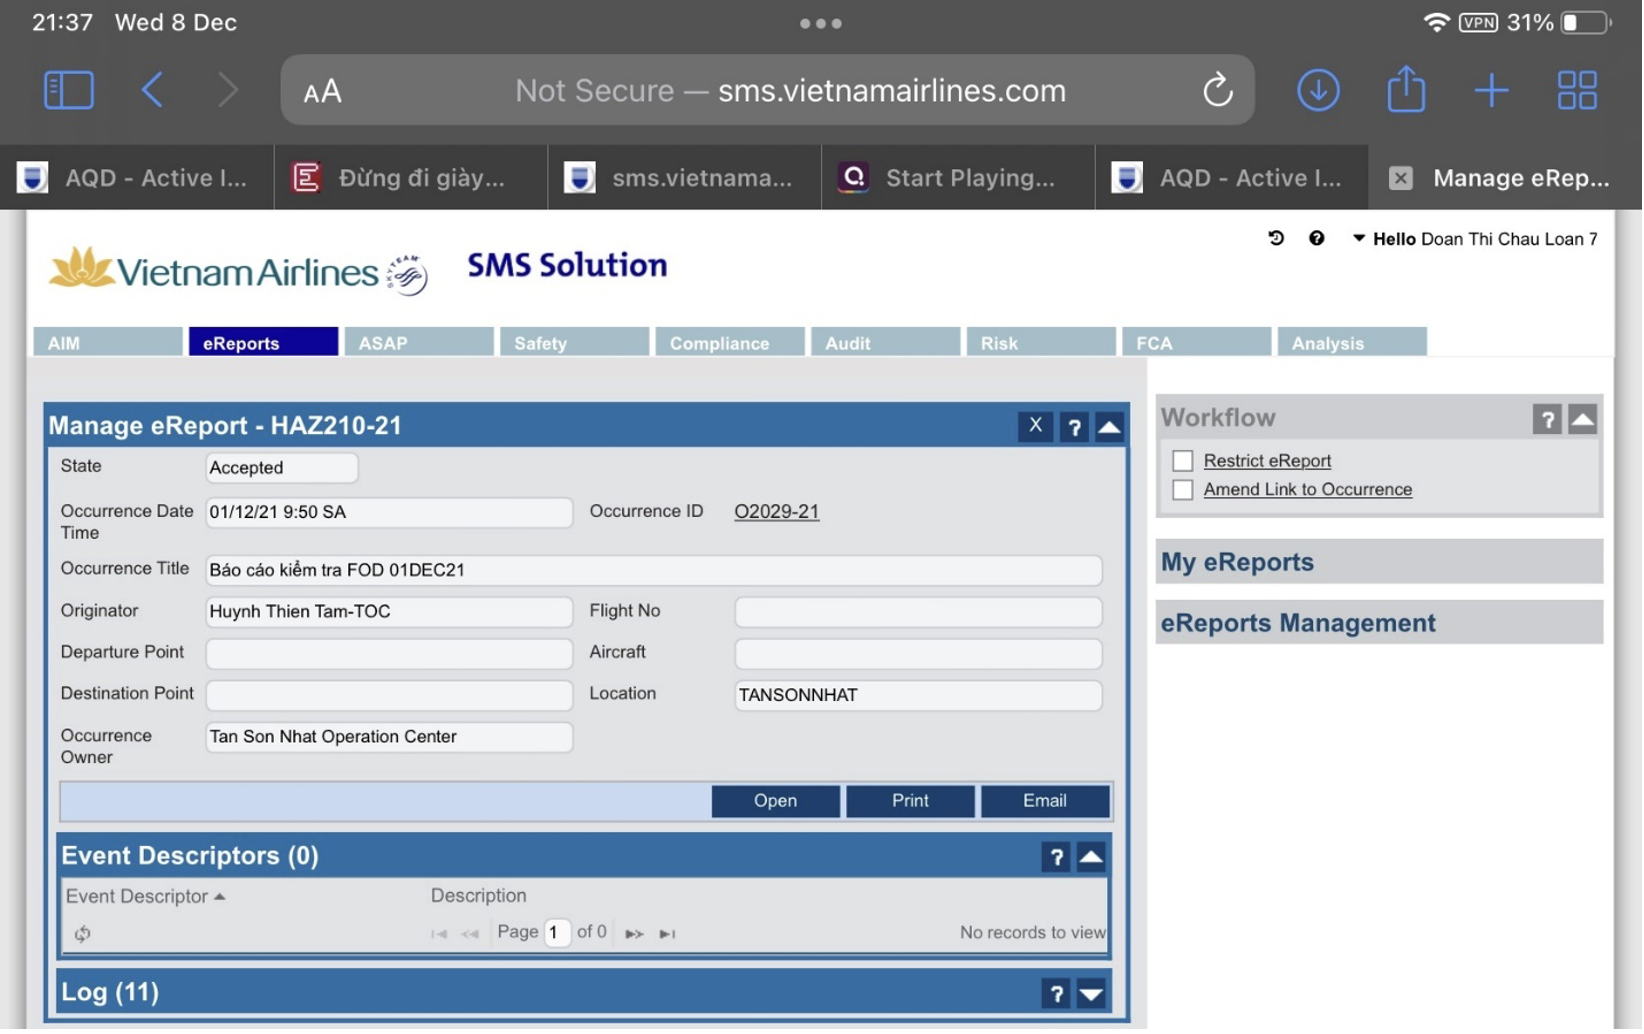Toggle Safari sidebar panel
Screen dimensions: 1644x1034
[69, 90]
